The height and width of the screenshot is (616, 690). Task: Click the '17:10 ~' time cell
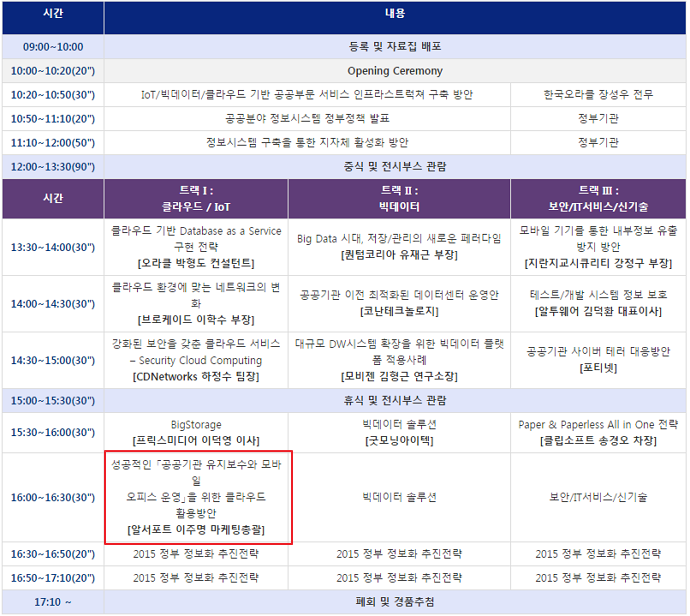53,601
